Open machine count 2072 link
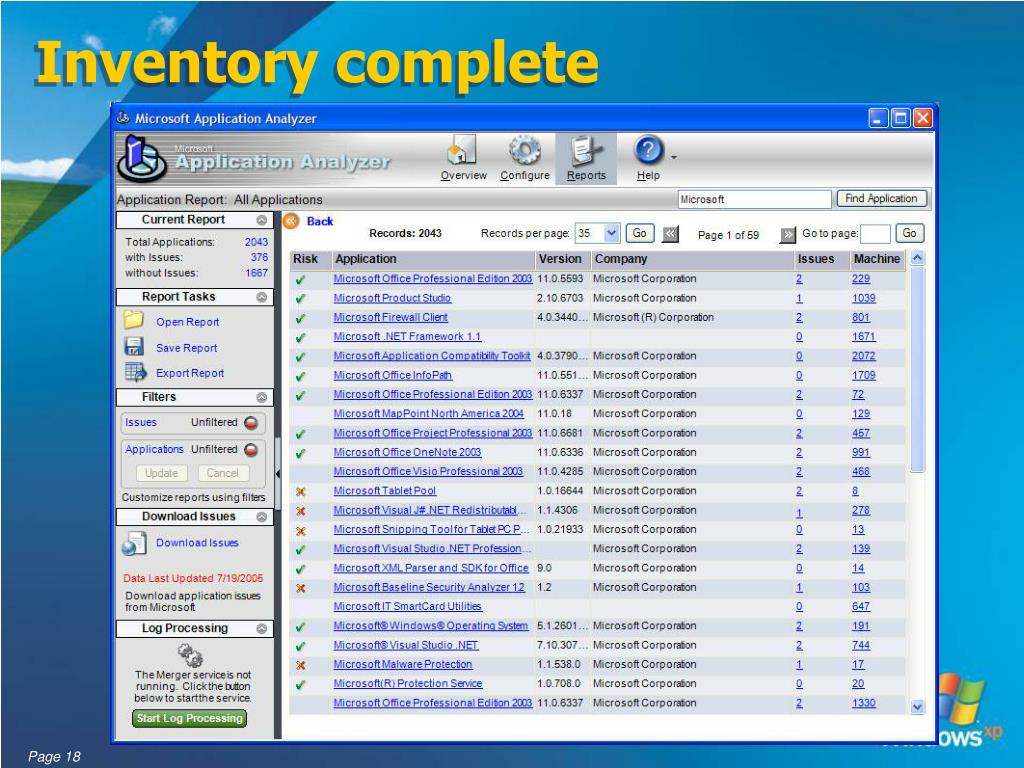1024x768 pixels. pyautogui.click(x=863, y=357)
